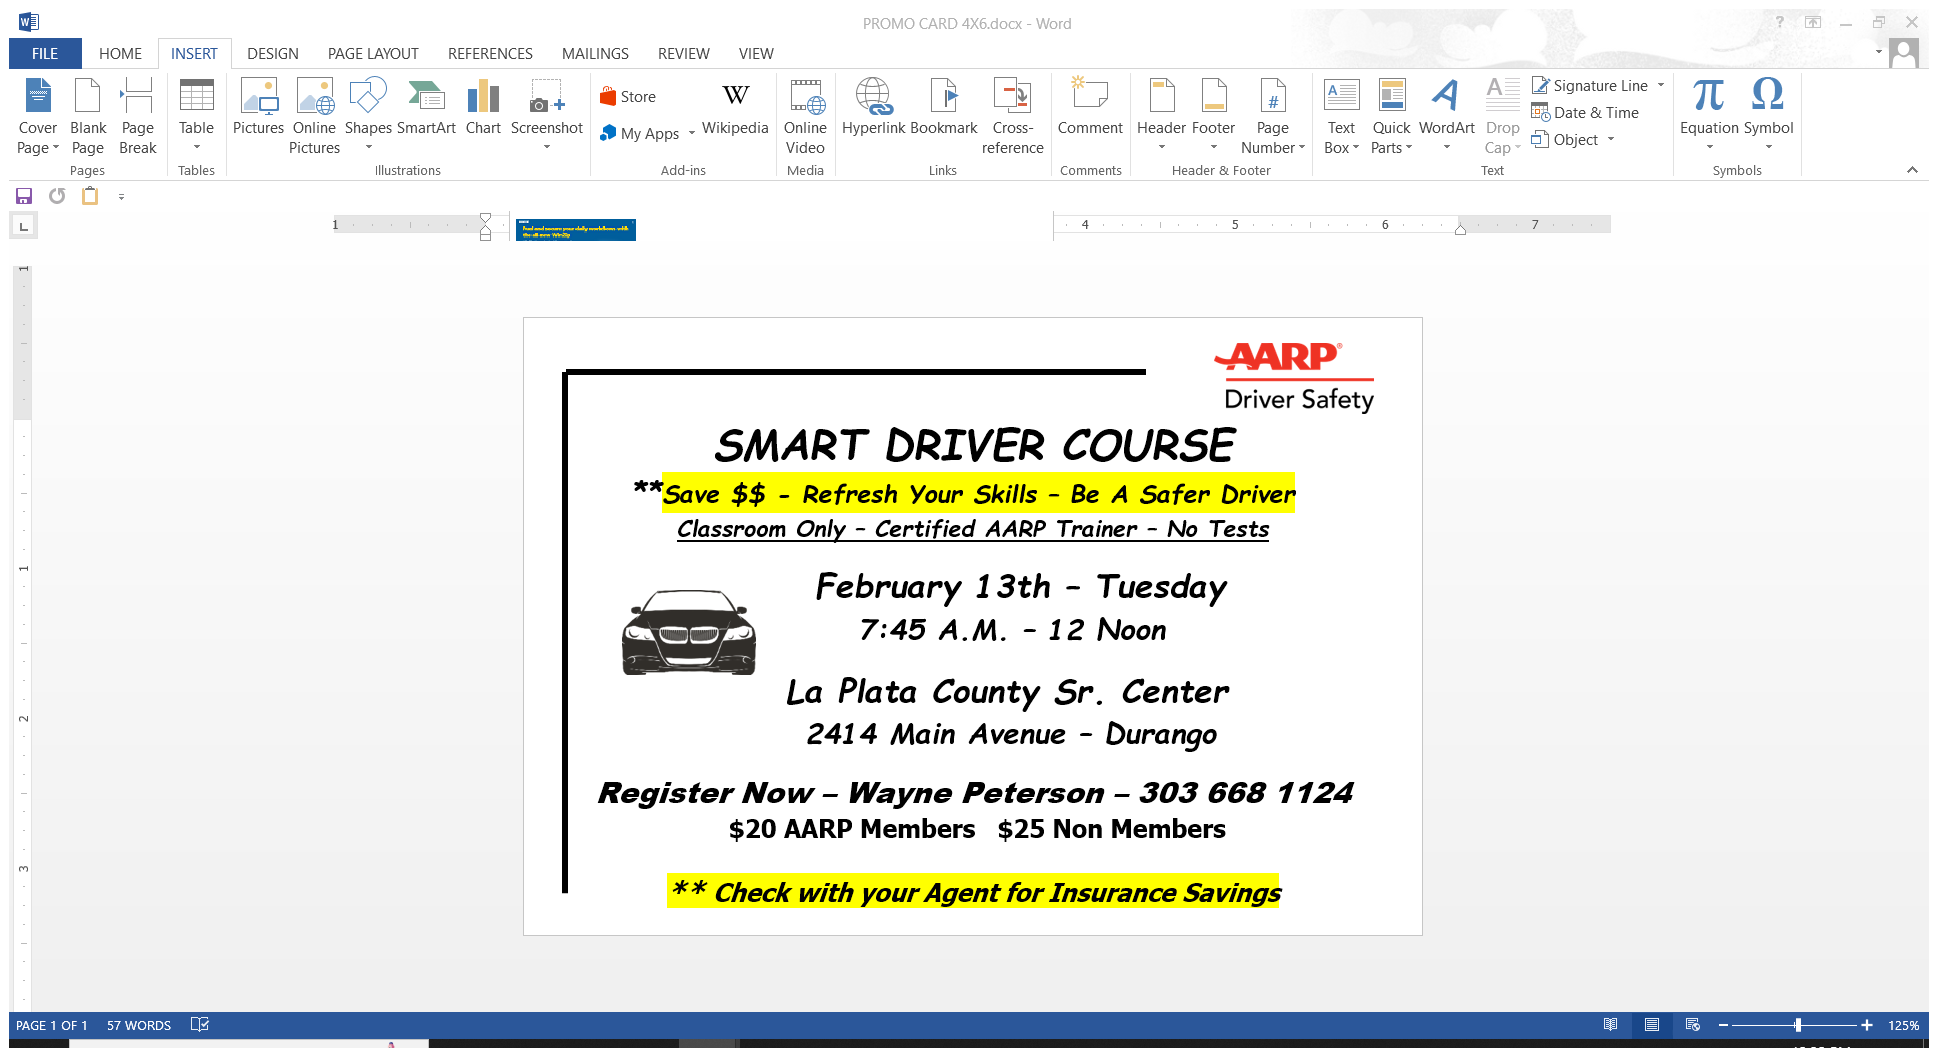1938x1048 pixels.
Task: Switch to the VIEW tab
Action: 756,54
